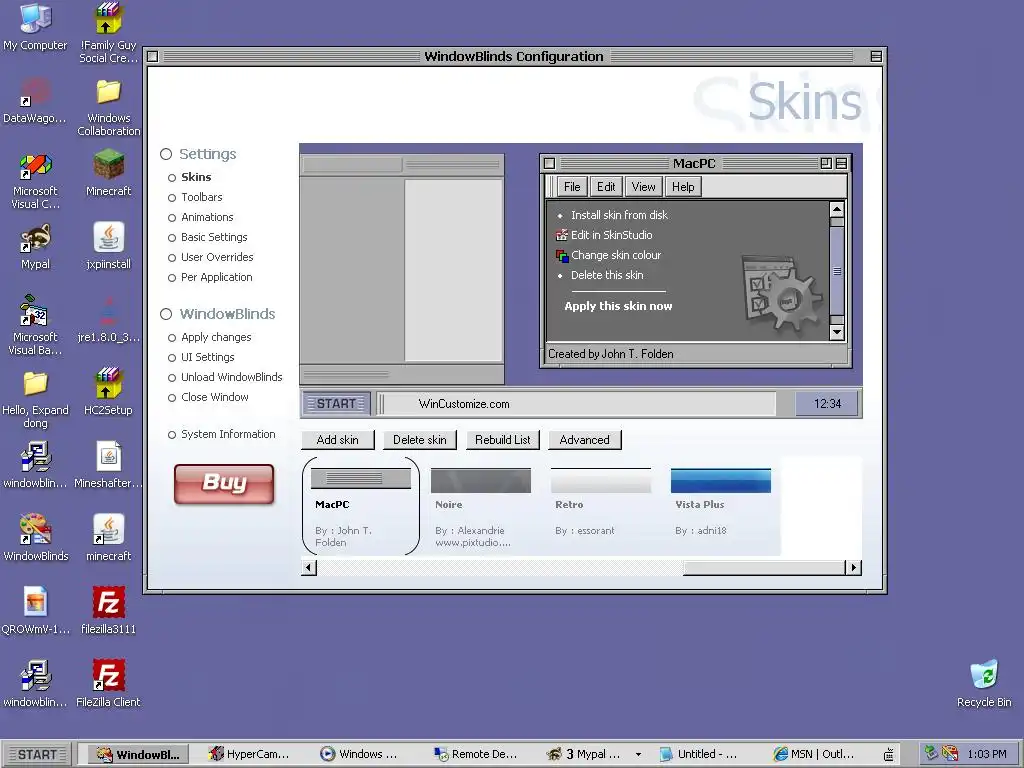
Task: Click Install skin from disk
Action: point(619,215)
